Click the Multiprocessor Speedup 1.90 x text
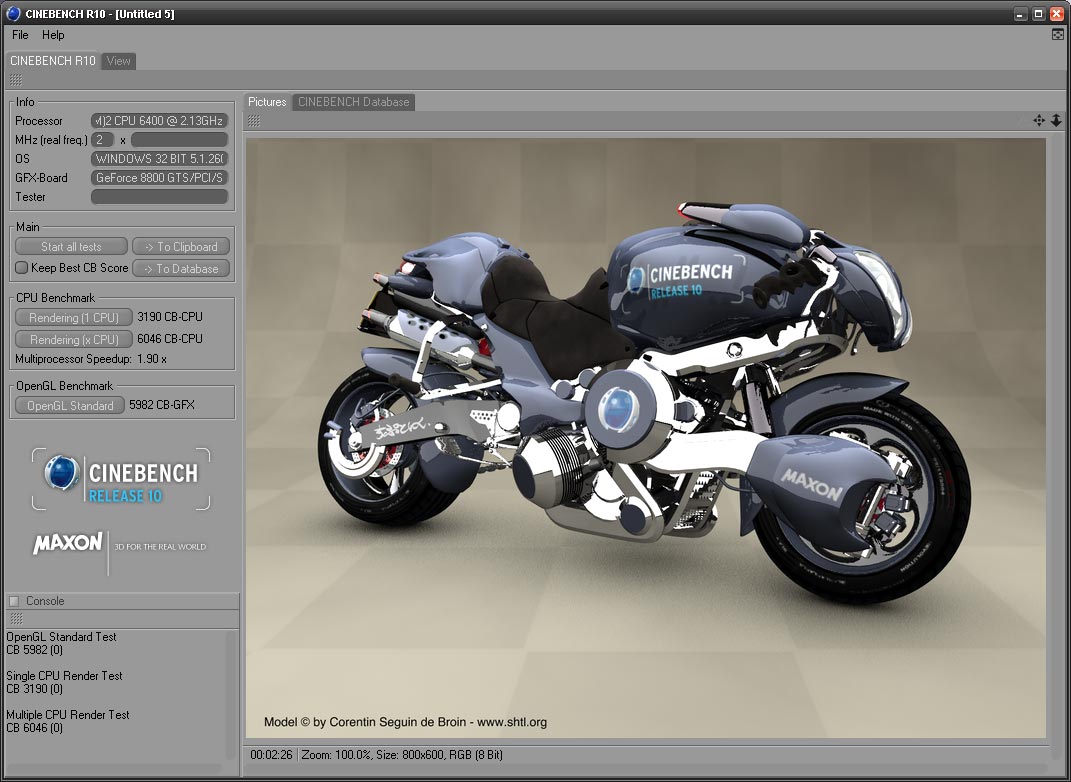The height and width of the screenshot is (782, 1071). click(91, 359)
